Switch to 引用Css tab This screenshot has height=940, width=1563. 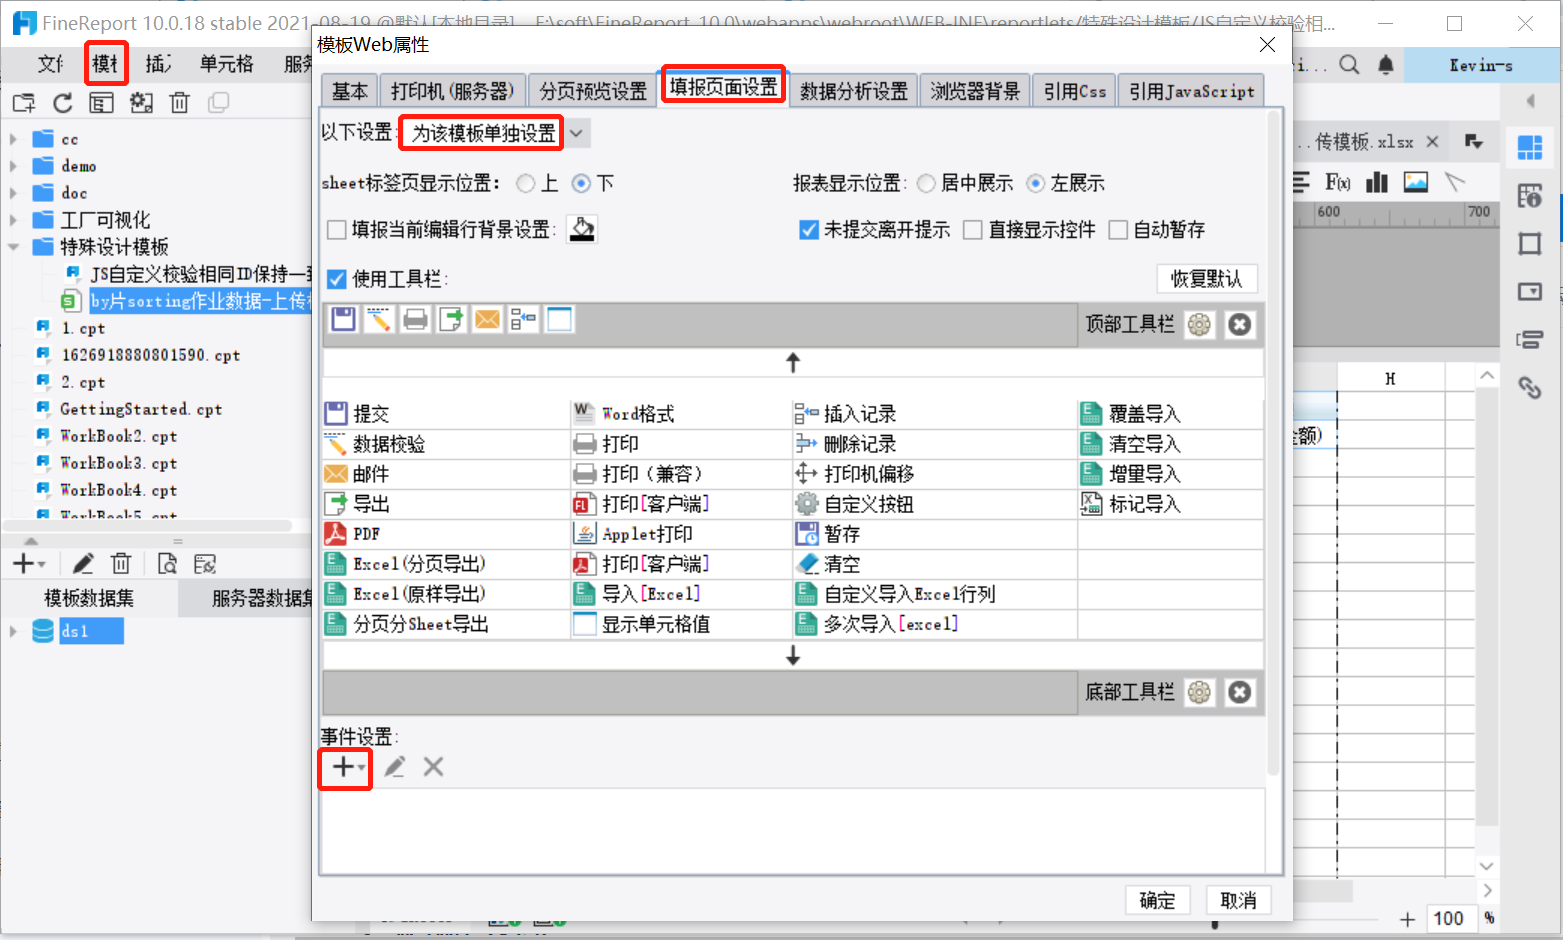tap(1075, 91)
